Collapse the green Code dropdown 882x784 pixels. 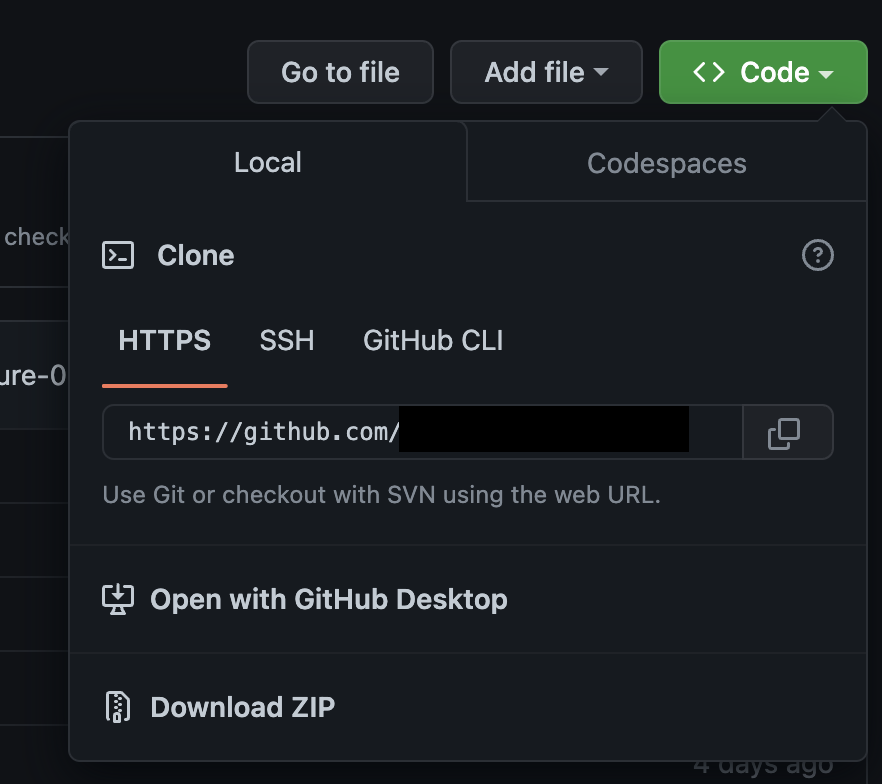coord(762,71)
